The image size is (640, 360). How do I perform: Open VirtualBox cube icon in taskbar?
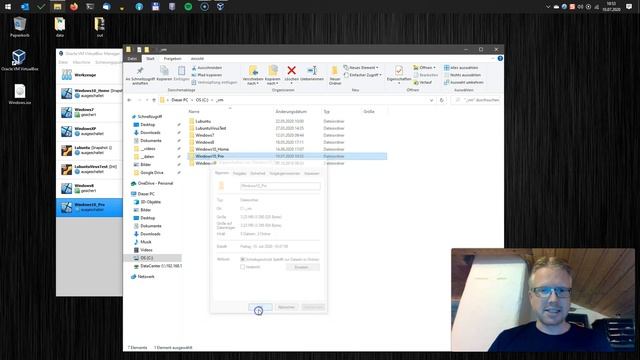[220, 7]
